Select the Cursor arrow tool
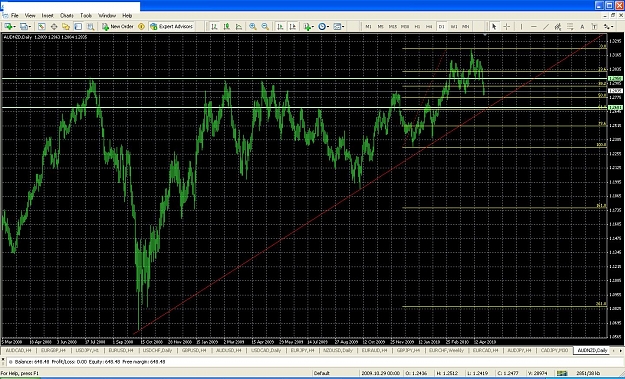The width and height of the screenshot is (625, 379). click(x=494, y=26)
